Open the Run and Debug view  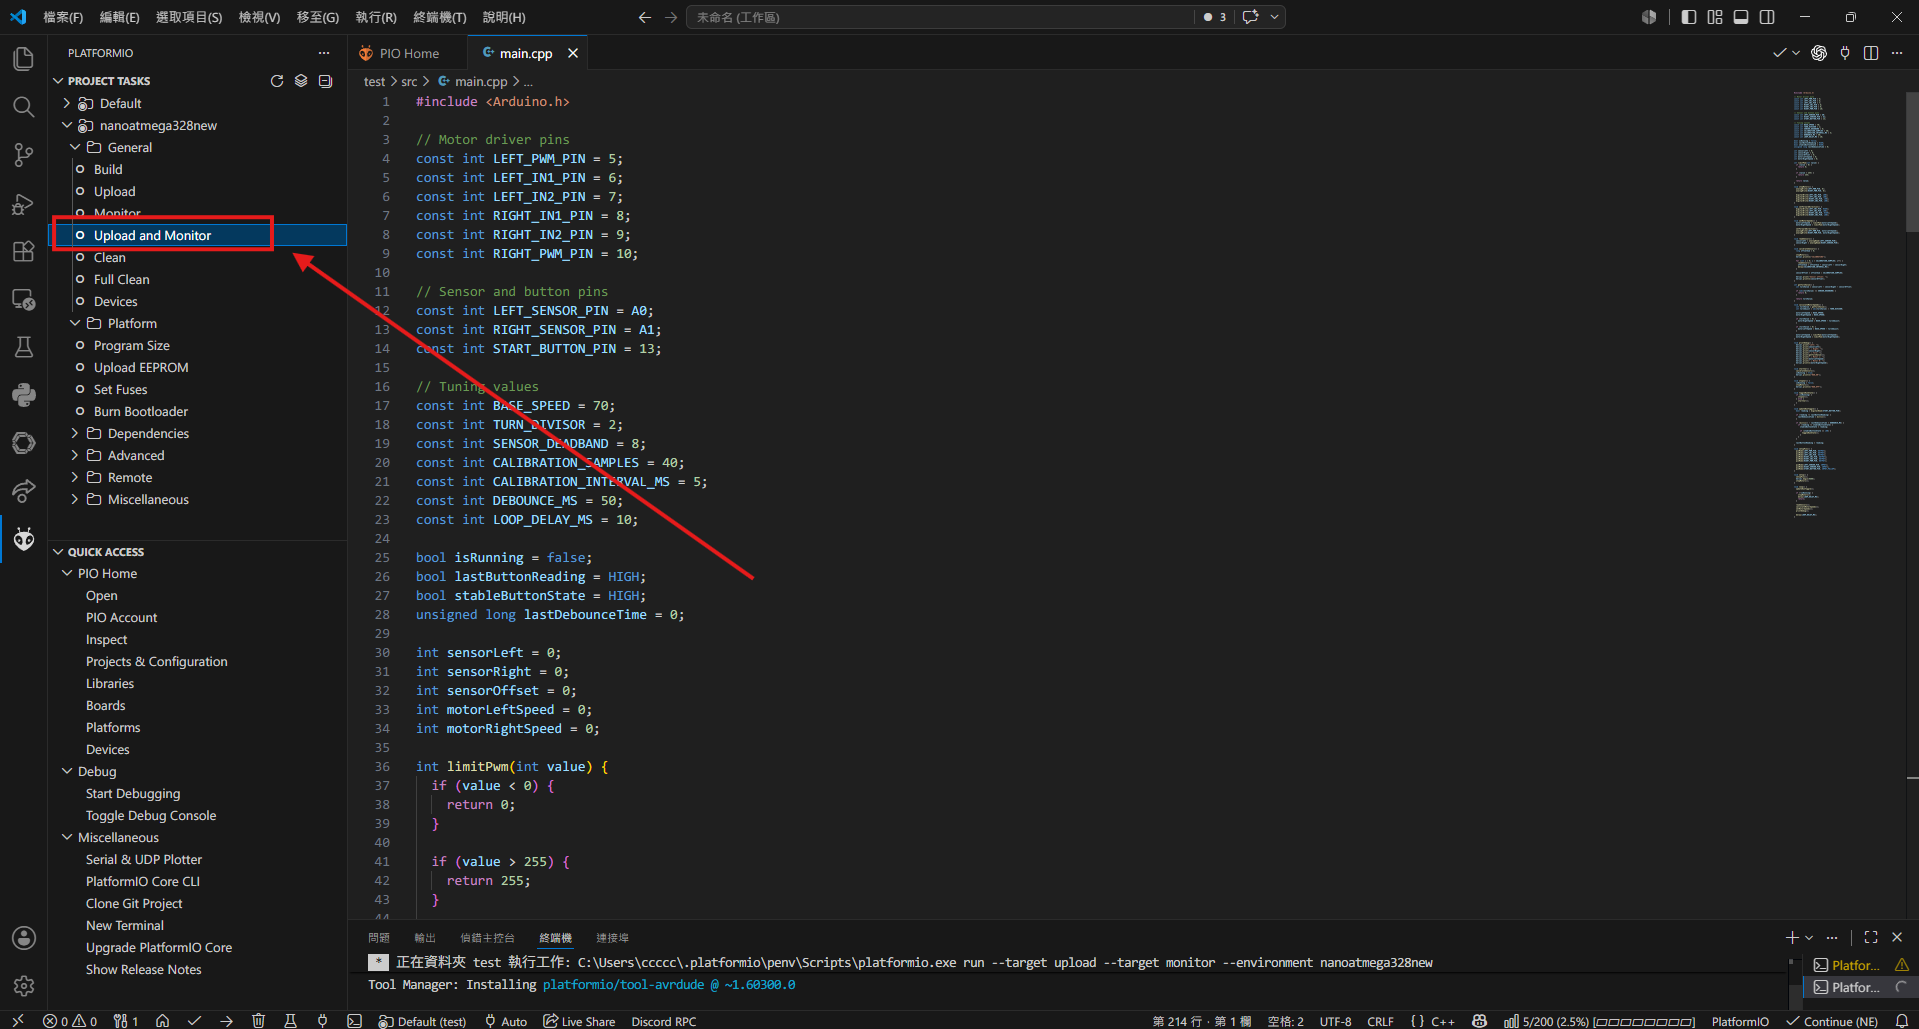(x=23, y=203)
